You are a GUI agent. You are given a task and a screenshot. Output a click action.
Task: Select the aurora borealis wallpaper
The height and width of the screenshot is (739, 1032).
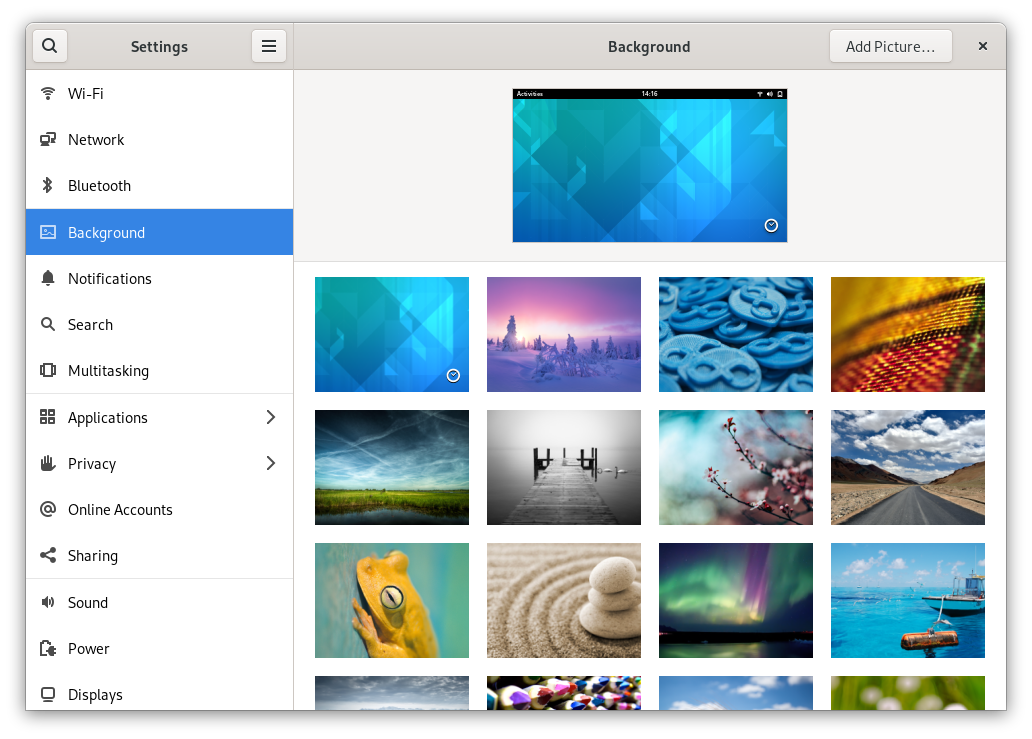[x=735, y=600]
